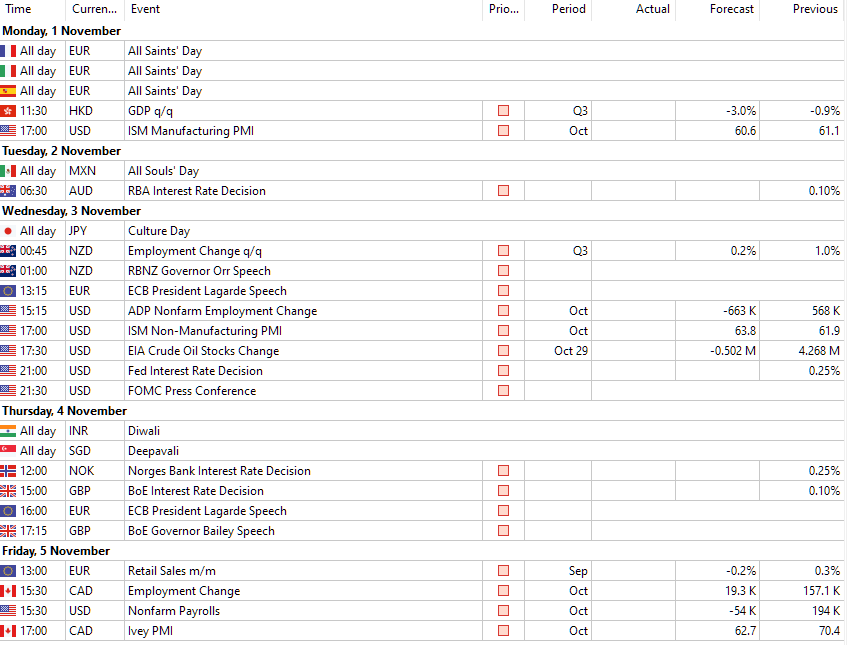Click the priority marker for Nonfarm Payrolls
This screenshot has height=645, width=847.
[x=503, y=610]
